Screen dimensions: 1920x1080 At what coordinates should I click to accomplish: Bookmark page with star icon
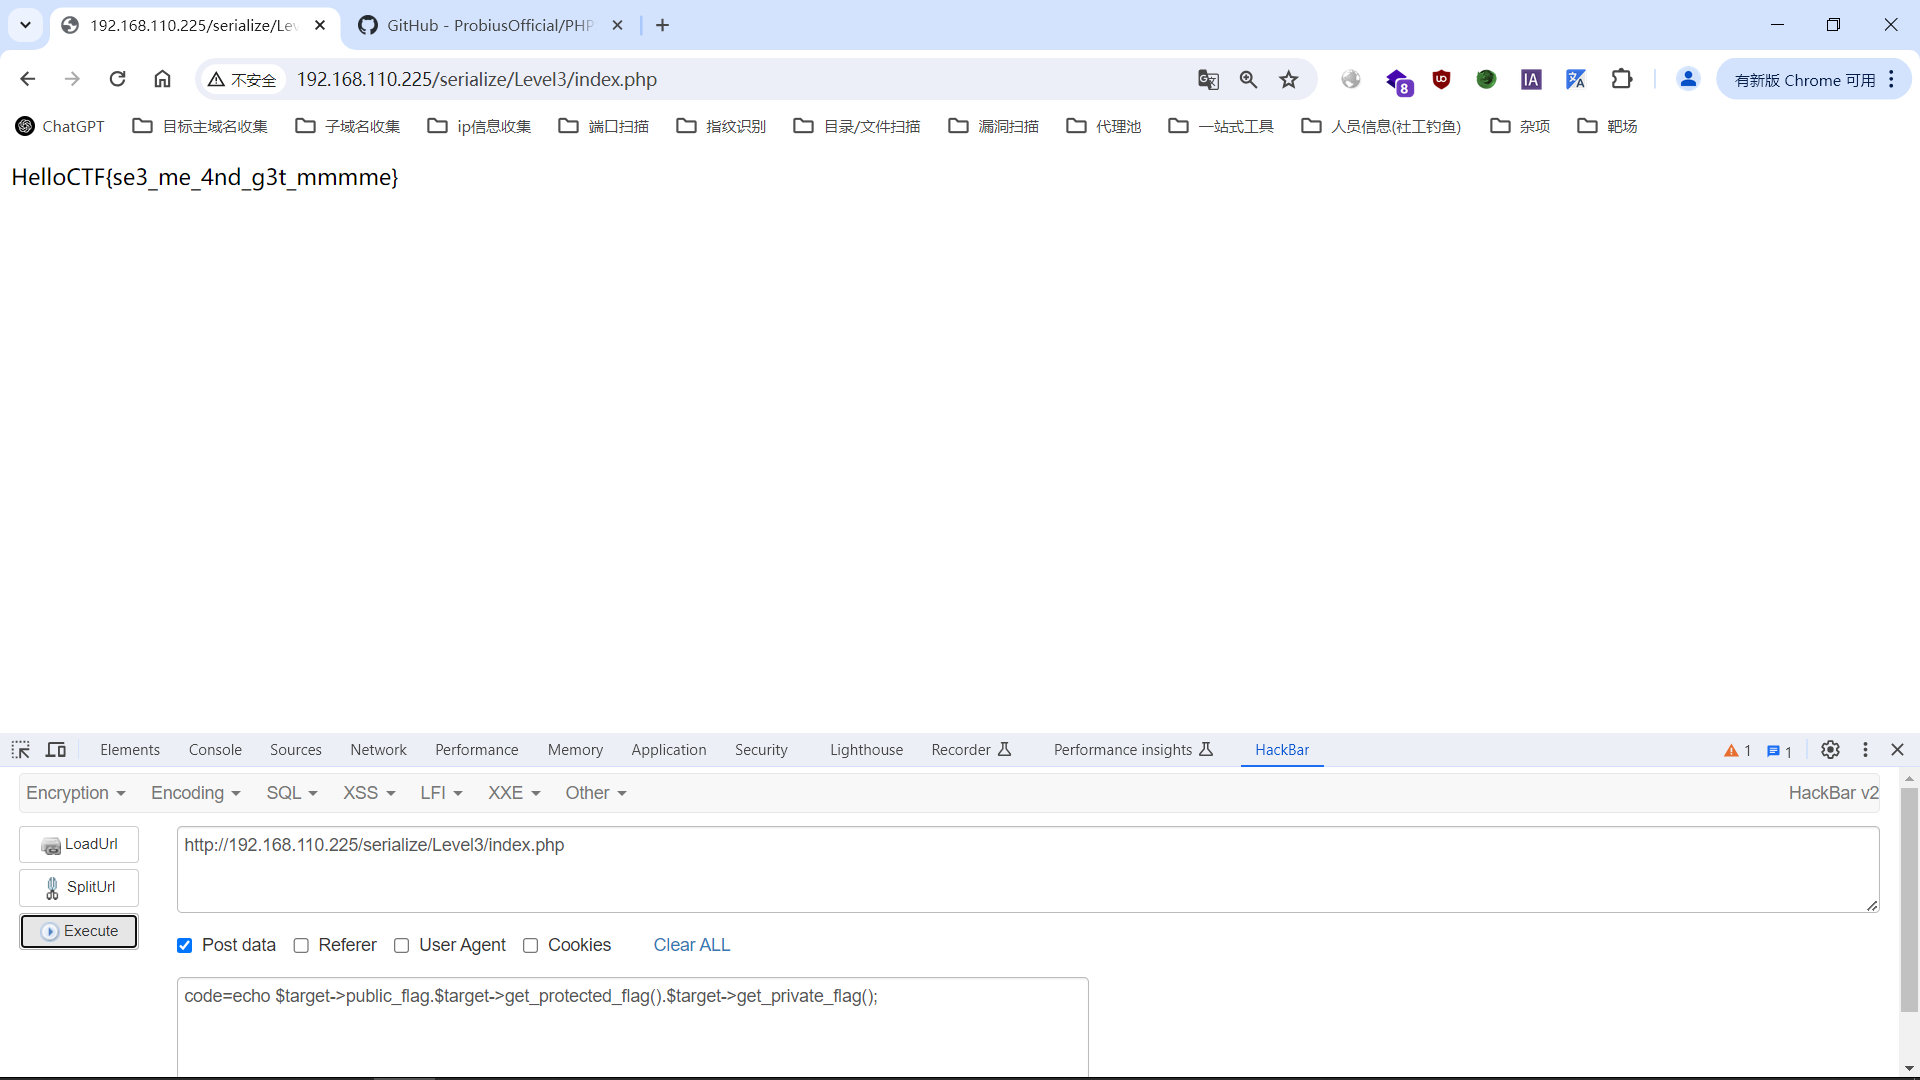coord(1289,80)
